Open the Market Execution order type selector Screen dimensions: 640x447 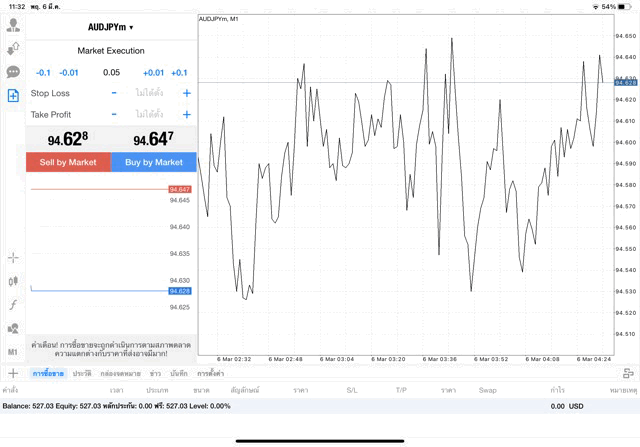tap(111, 50)
